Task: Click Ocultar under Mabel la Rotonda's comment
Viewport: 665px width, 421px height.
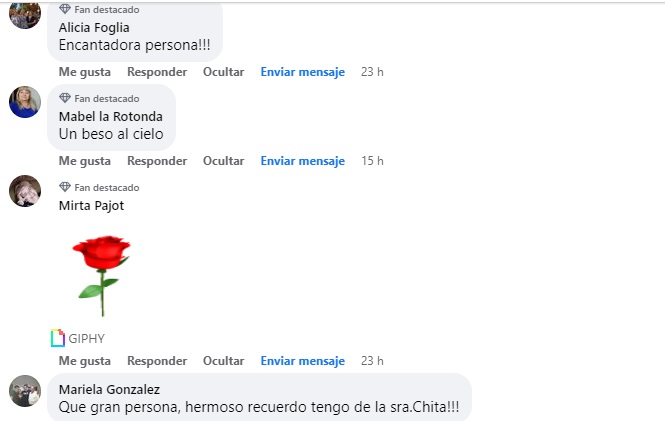Action: point(223,161)
